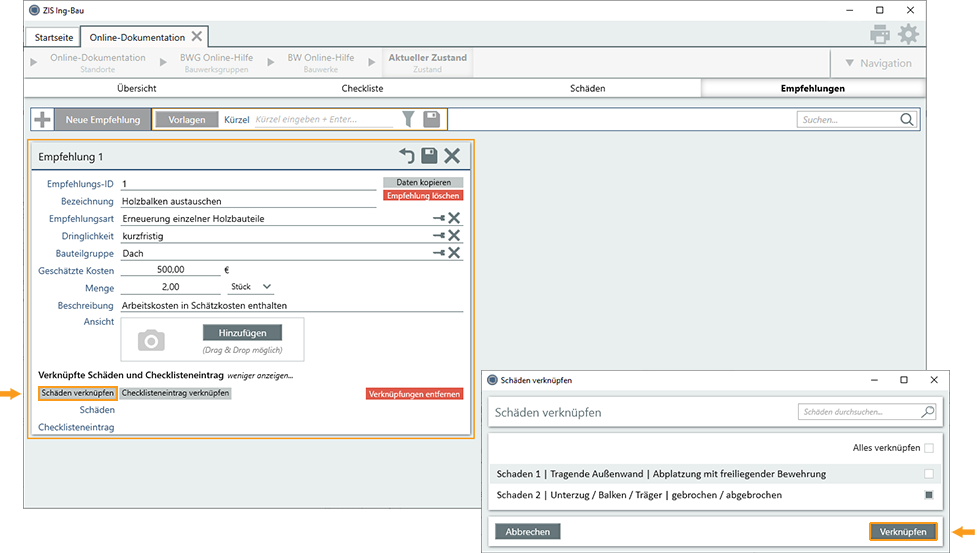The width and height of the screenshot is (979, 553).
Task: Click the printer icon at top right
Action: pyautogui.click(x=880, y=35)
